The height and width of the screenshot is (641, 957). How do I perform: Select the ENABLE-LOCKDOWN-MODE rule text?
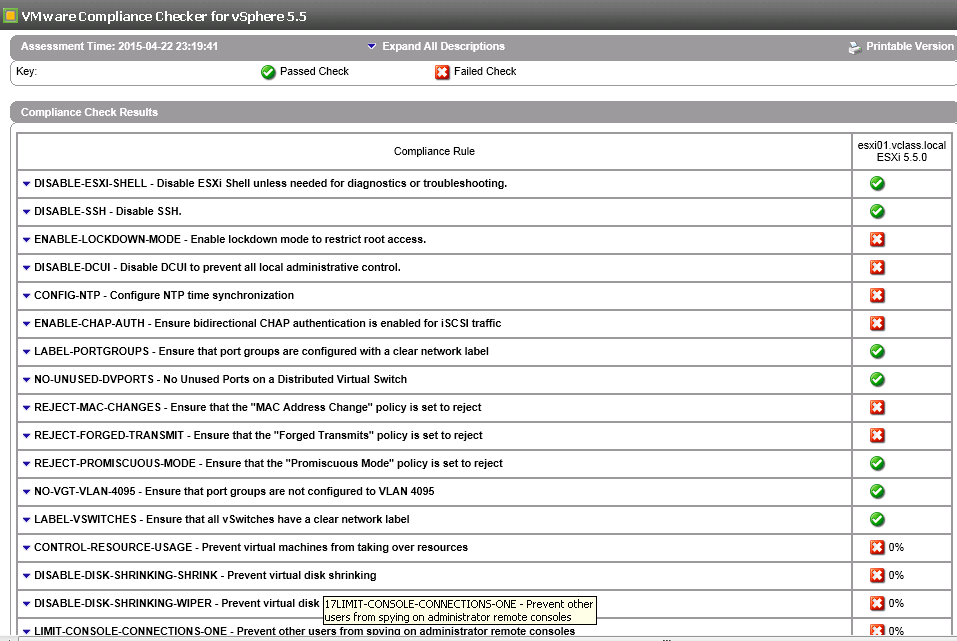pos(230,239)
